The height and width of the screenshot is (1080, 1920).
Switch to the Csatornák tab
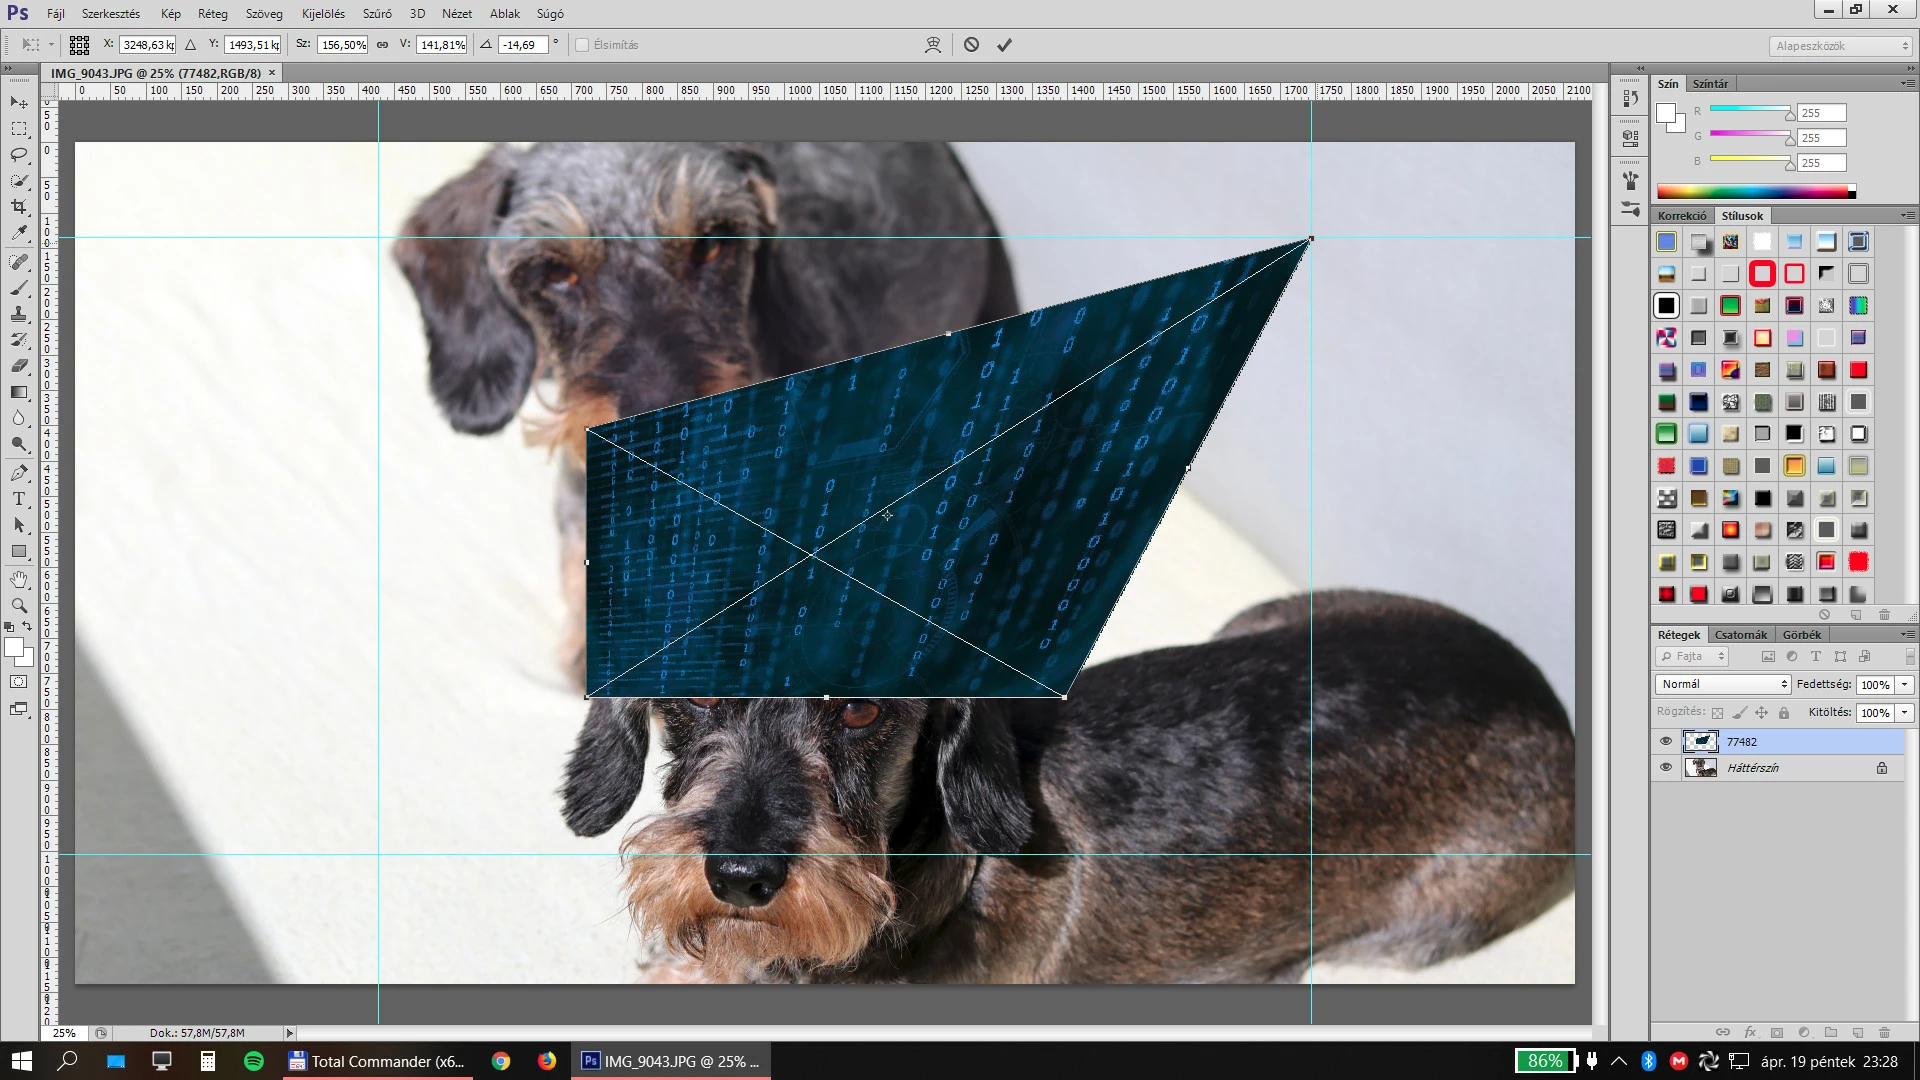coord(1740,635)
